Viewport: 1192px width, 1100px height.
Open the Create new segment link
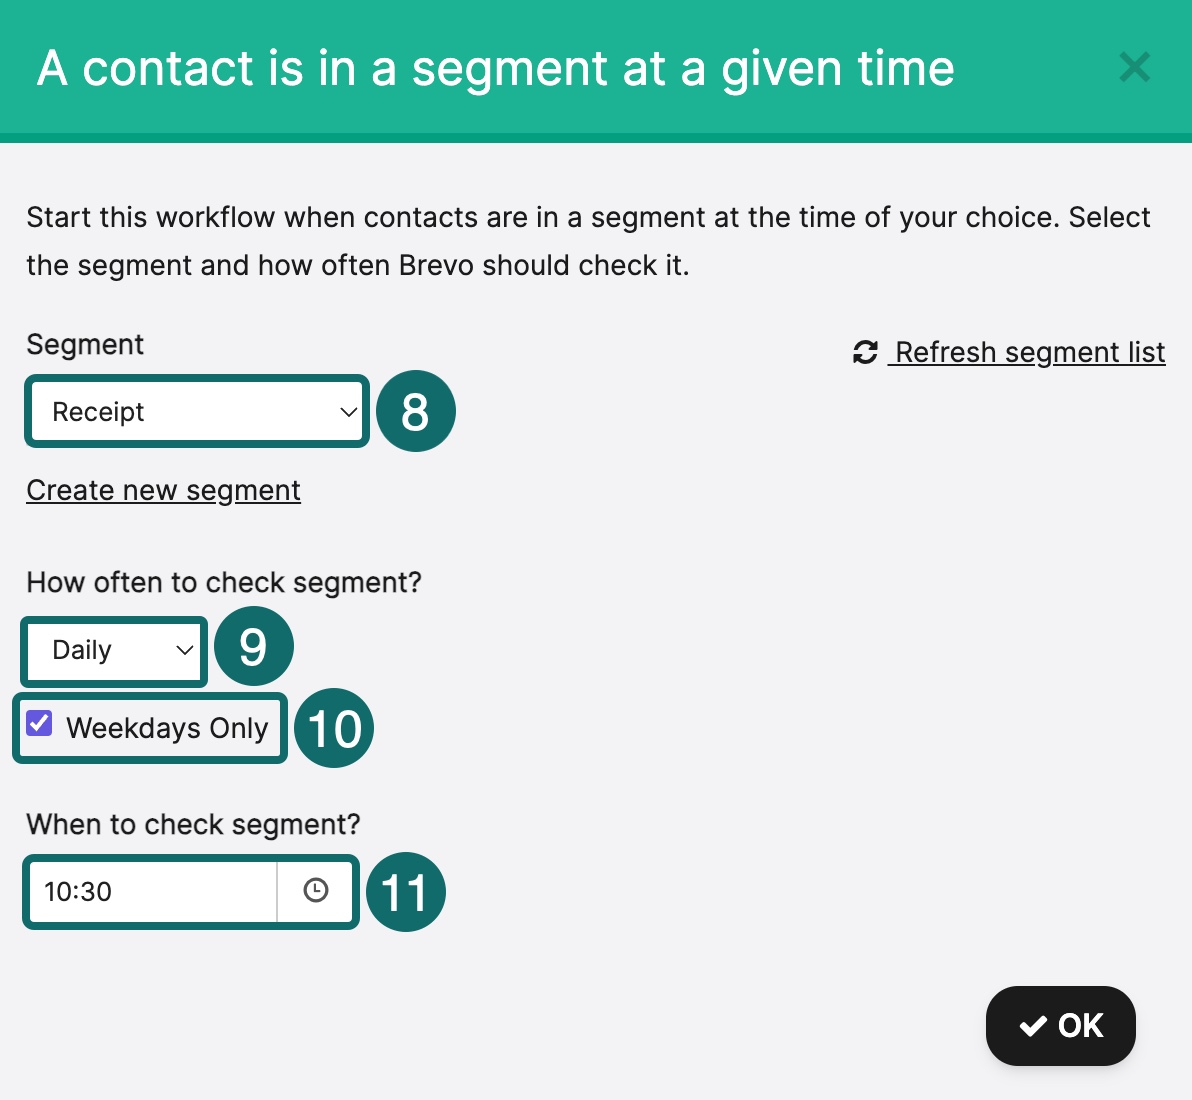[x=163, y=490]
